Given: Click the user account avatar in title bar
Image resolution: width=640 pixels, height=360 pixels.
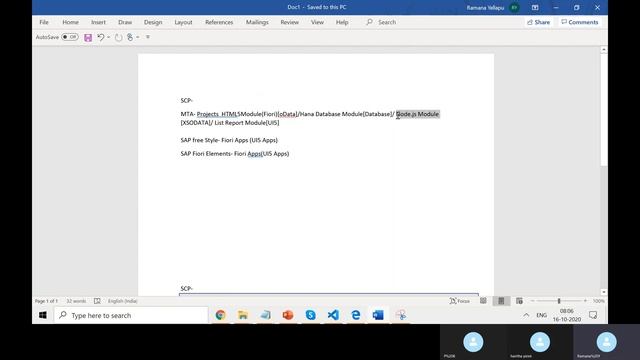Looking at the screenshot, I should 514,7.
